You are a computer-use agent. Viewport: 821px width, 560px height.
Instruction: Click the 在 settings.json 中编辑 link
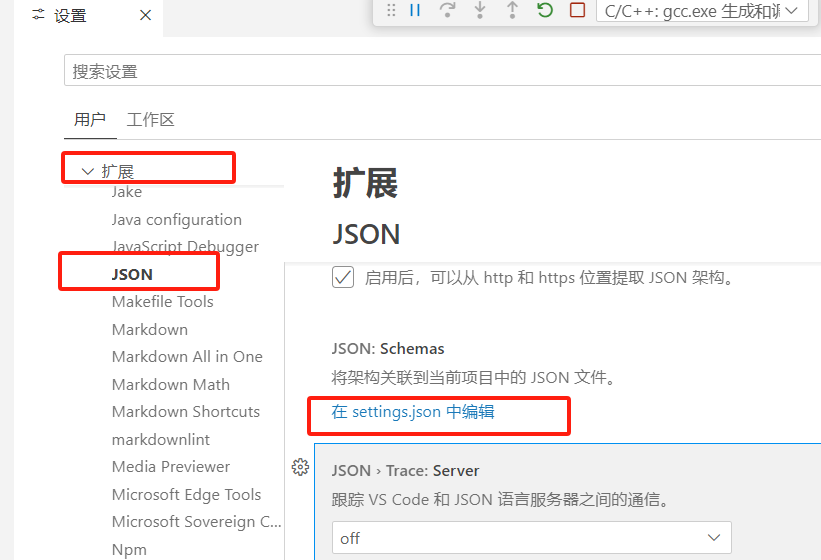tap(413, 411)
